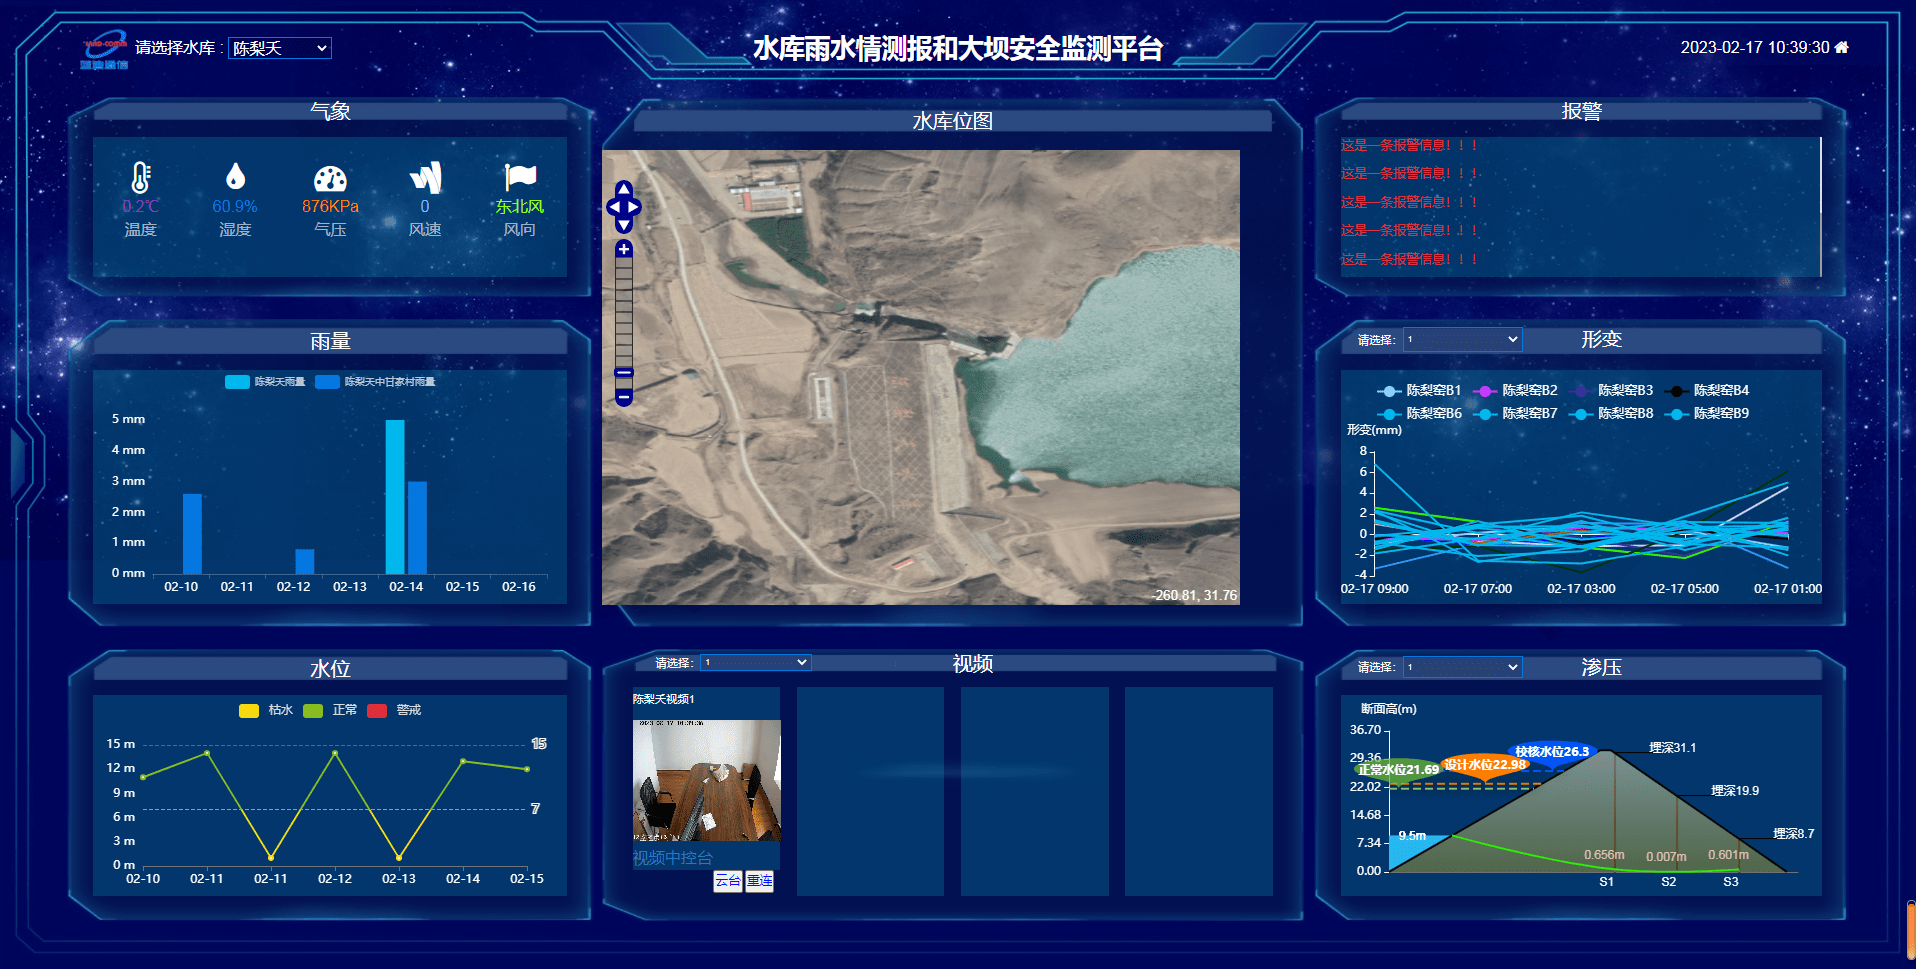Click the 陈梨天视频1 camera thumbnail
Screen dimensions: 1916x969
(707, 780)
